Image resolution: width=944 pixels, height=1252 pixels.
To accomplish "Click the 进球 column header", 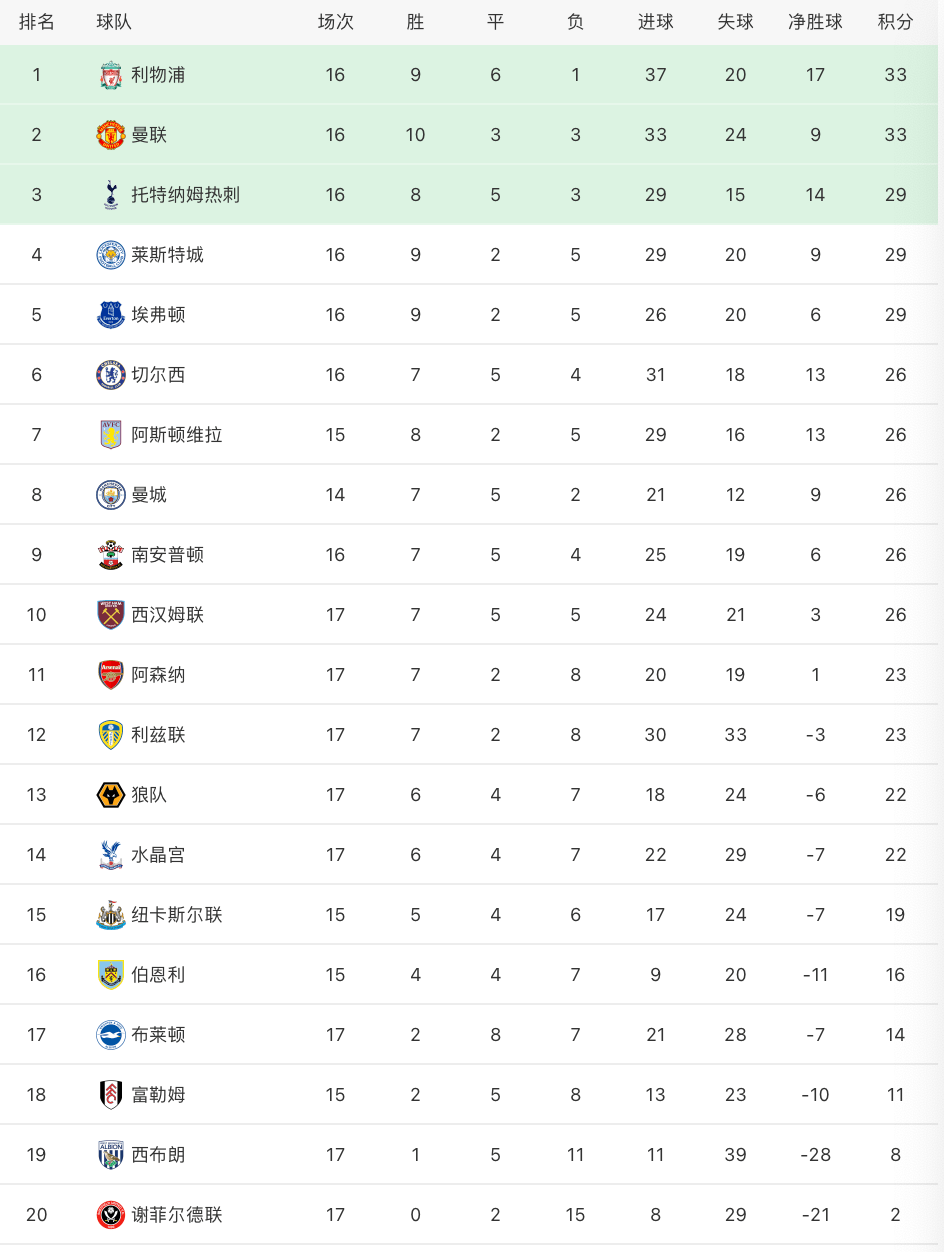I will coord(655,22).
